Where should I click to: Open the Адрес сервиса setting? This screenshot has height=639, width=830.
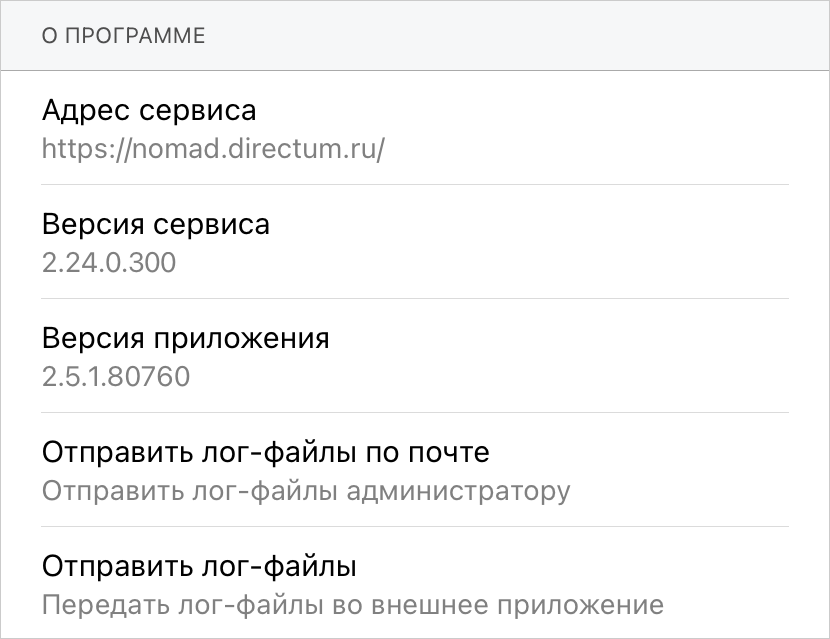149,110
